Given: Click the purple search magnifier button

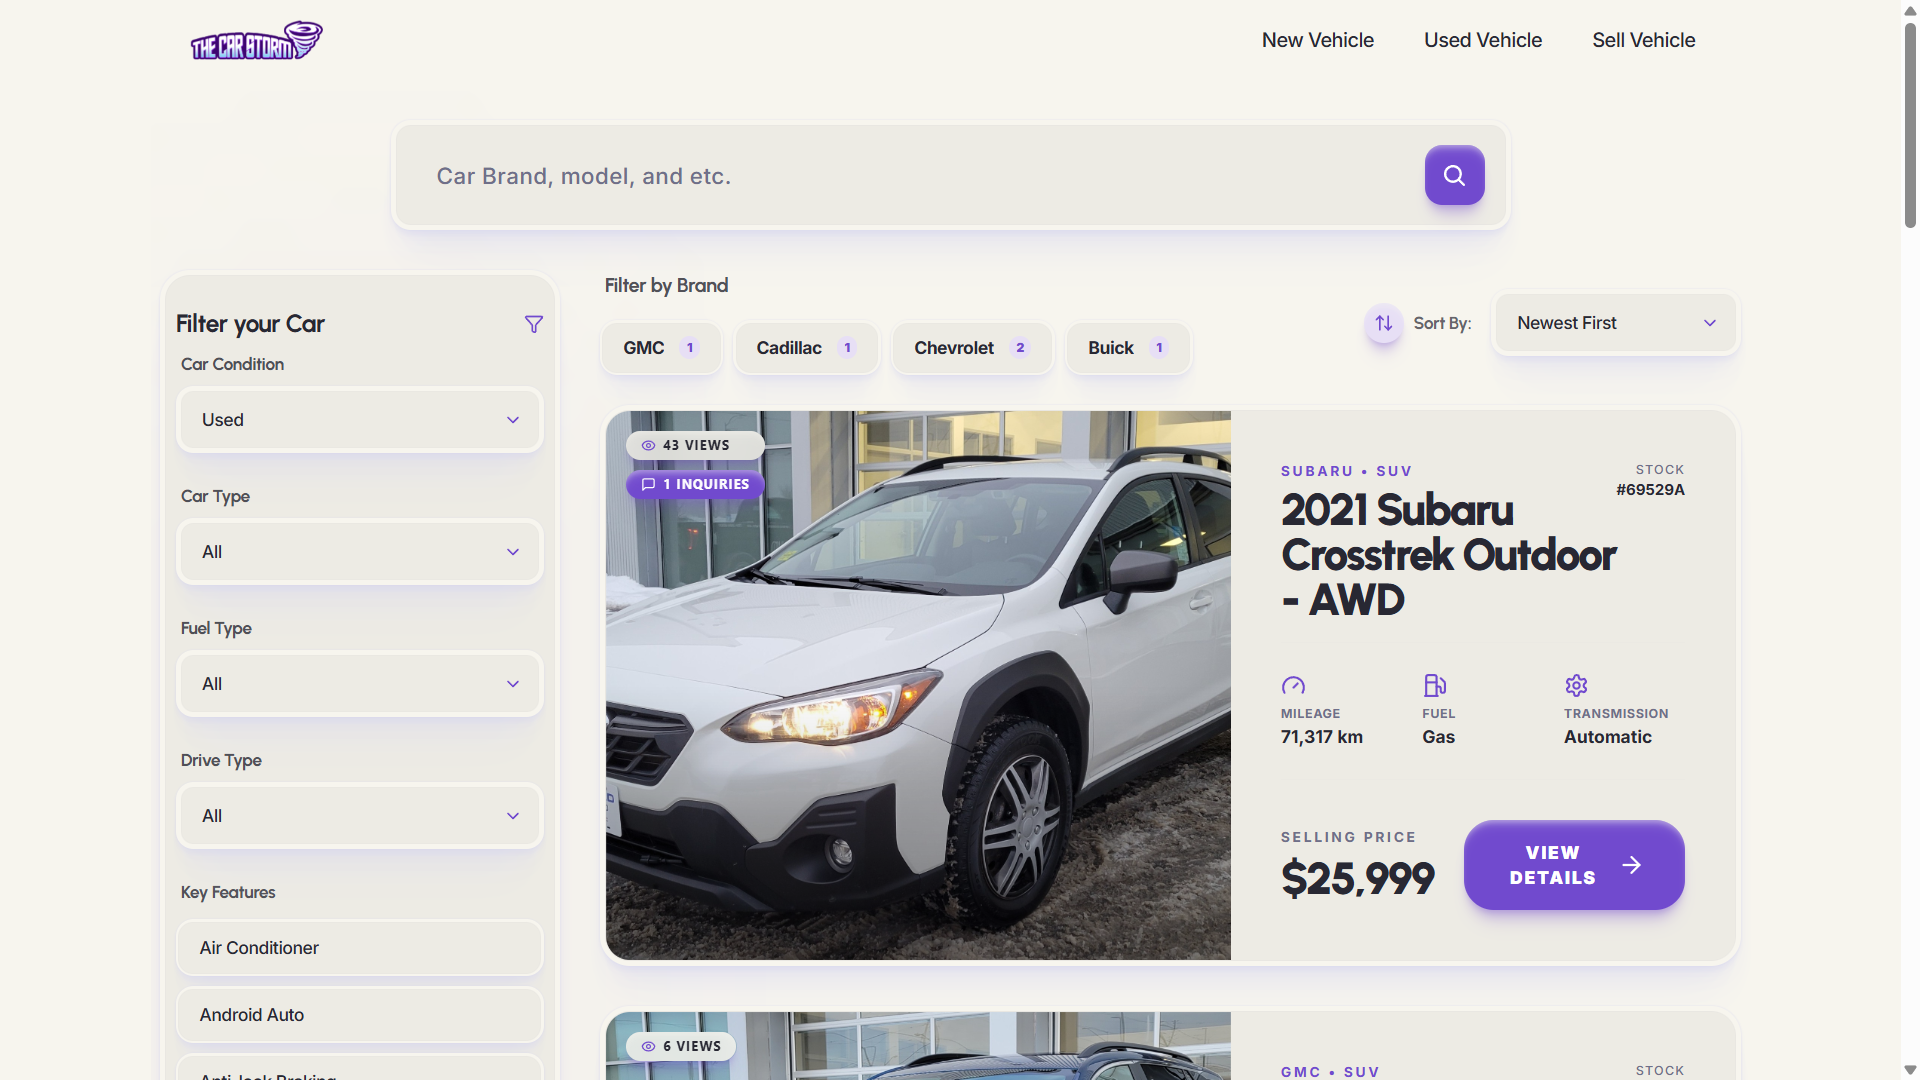Looking at the screenshot, I should 1454,175.
